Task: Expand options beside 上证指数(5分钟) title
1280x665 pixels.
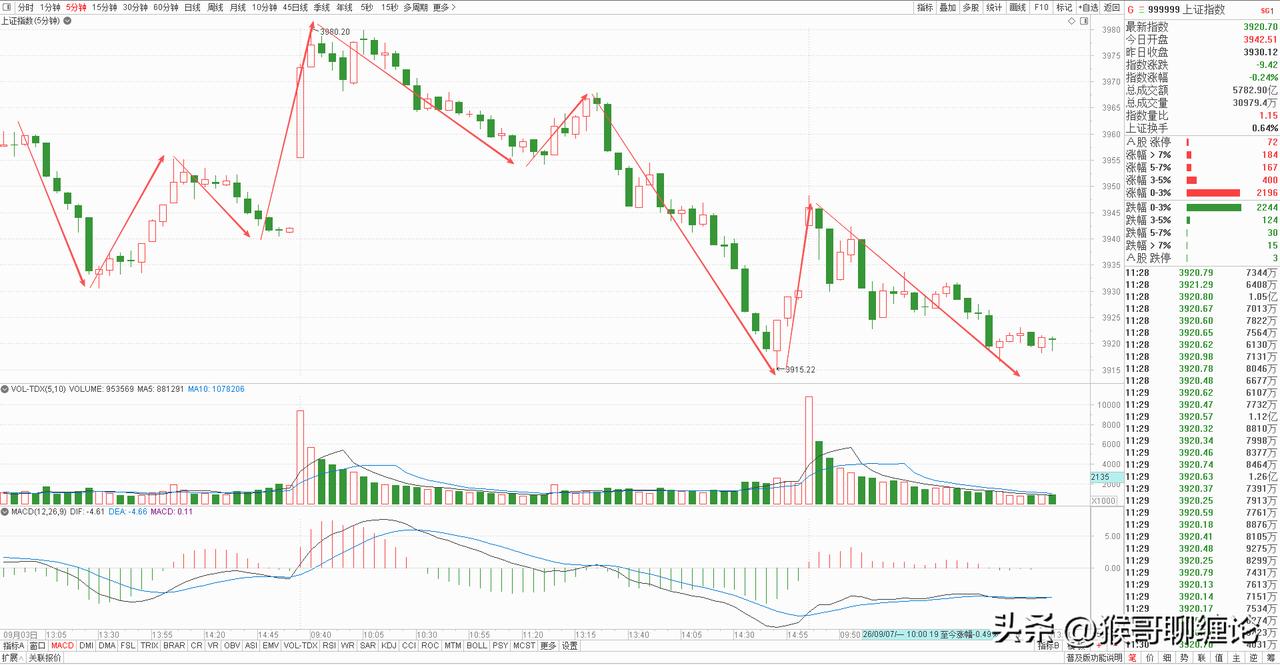Action: [x=67, y=21]
